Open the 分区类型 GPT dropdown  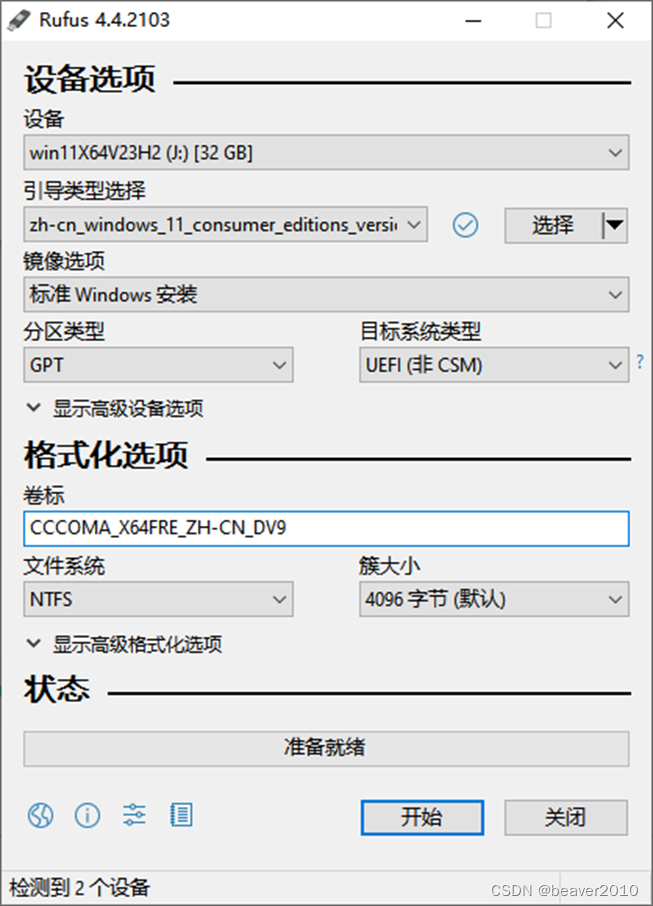click(x=158, y=365)
